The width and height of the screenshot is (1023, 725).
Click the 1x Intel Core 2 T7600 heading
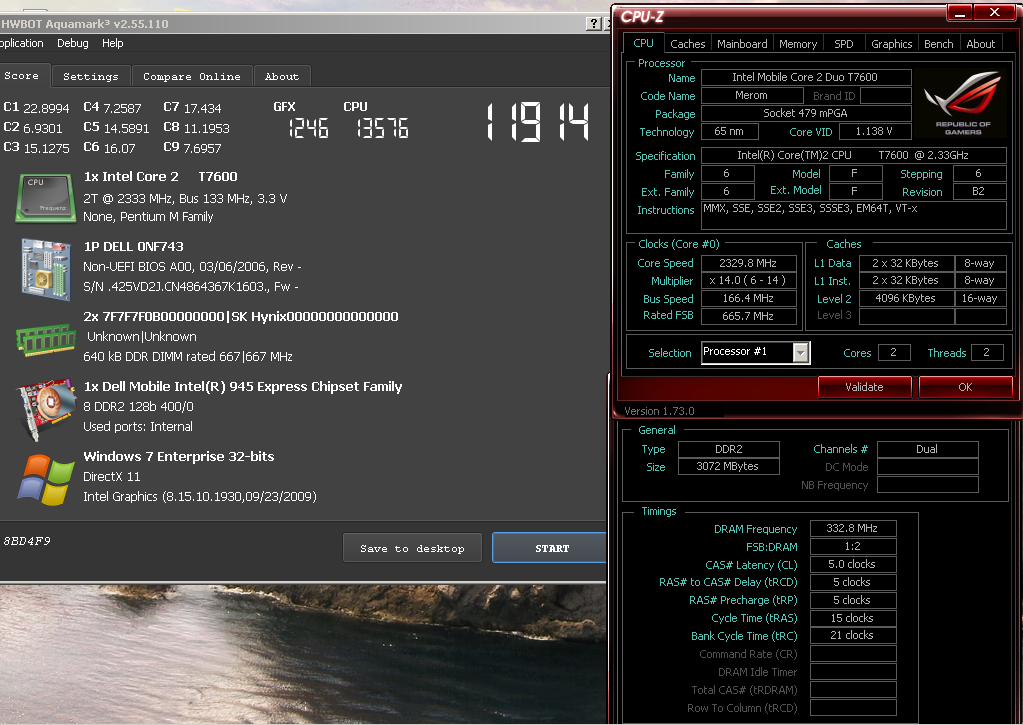[160, 176]
